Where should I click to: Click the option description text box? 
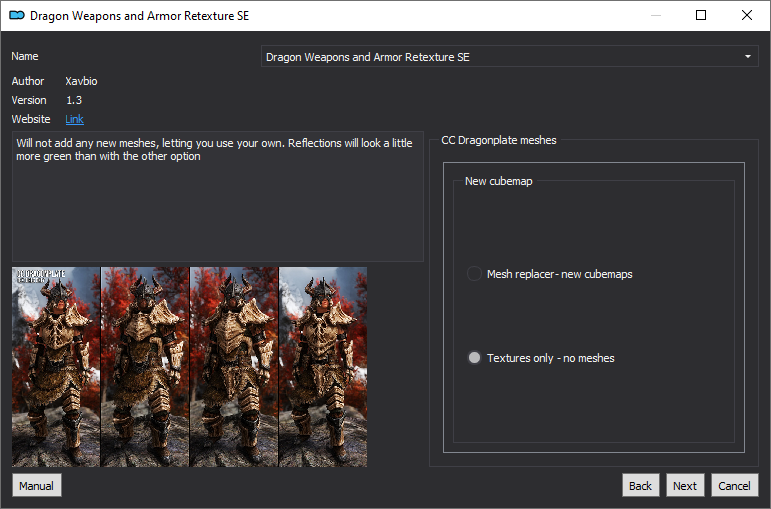coord(218,196)
